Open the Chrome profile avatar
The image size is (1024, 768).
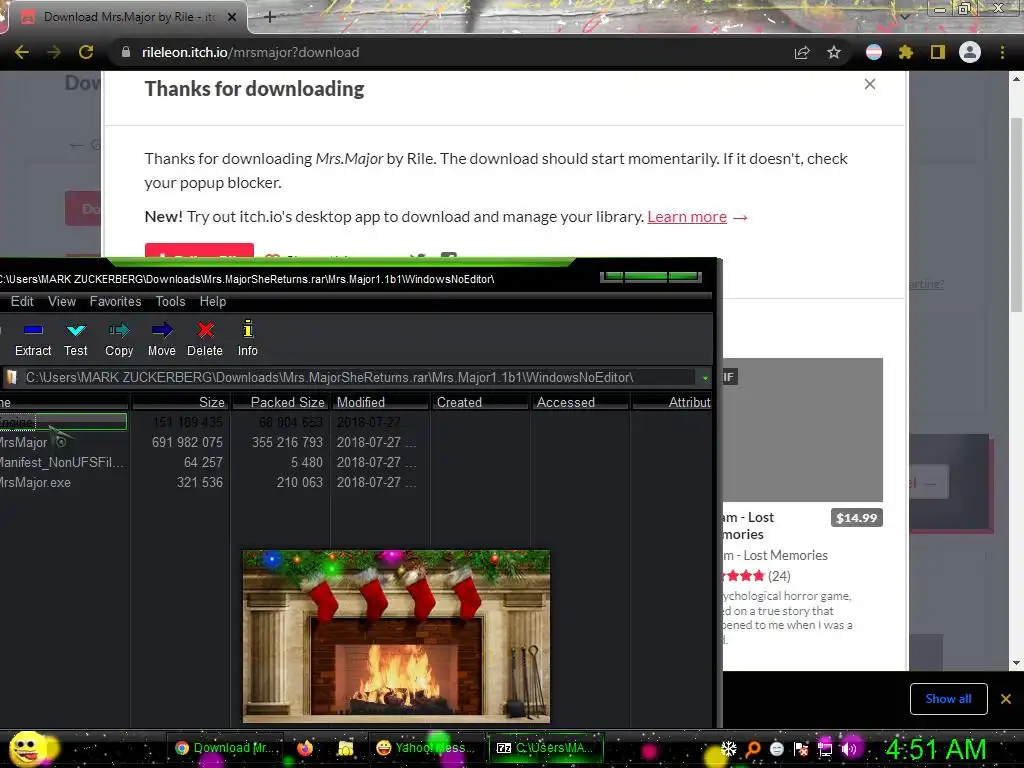970,52
